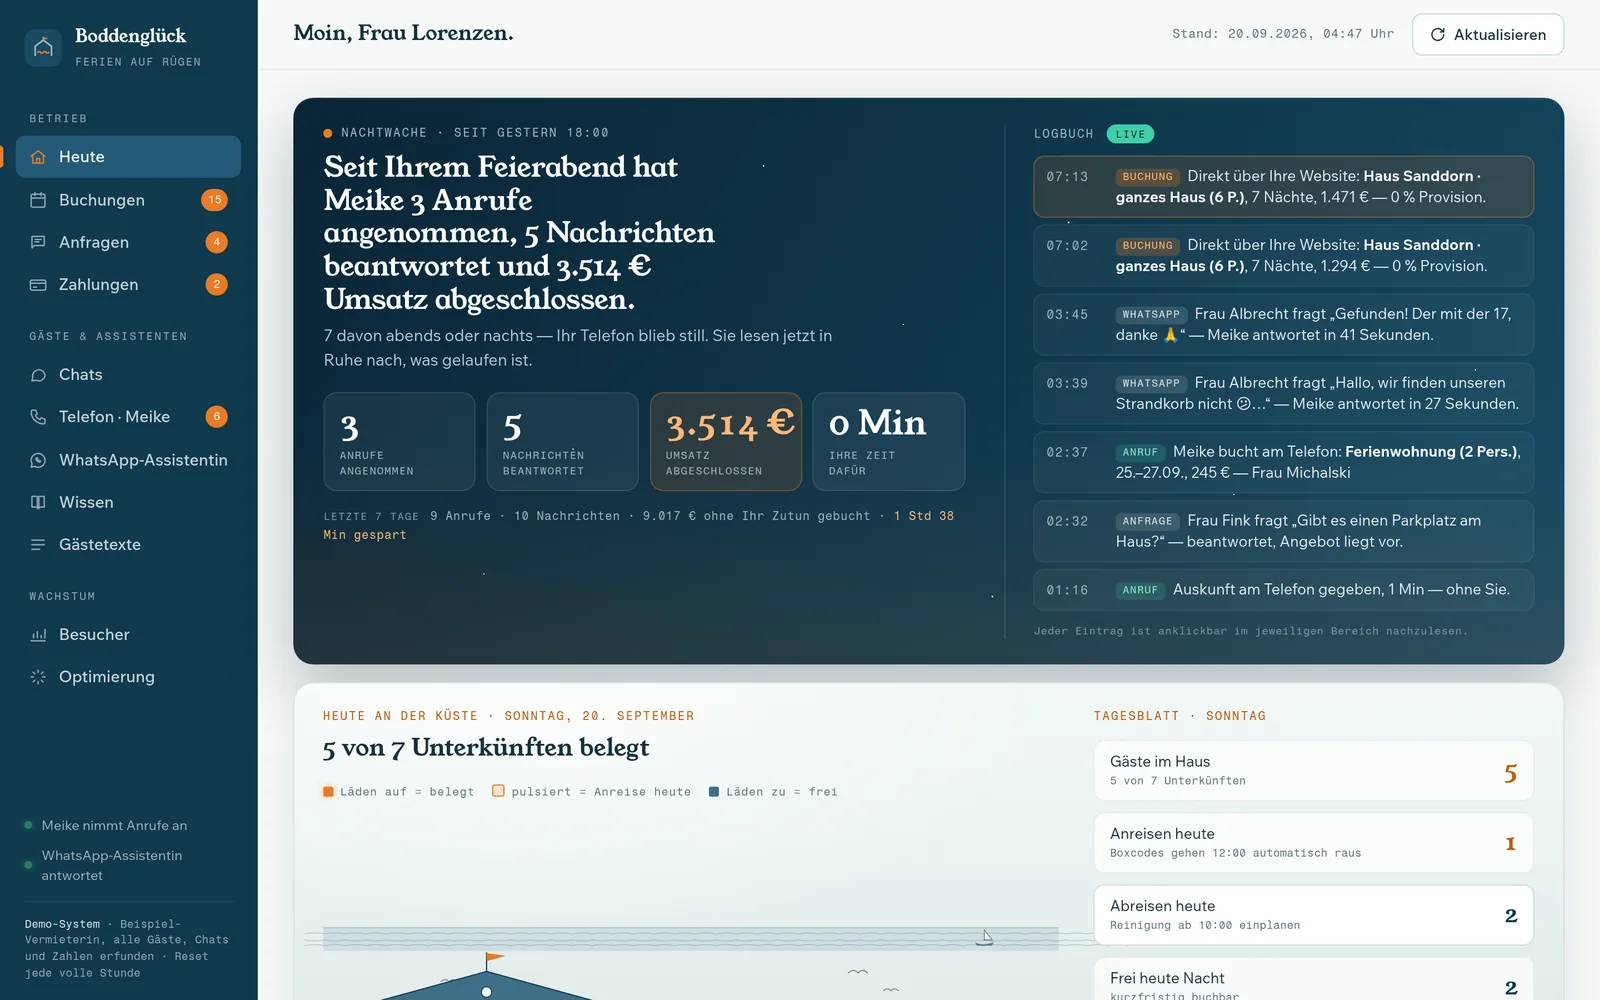Click the calendar icon beside Buchungen
Screen dimensions: 1600x1000
click(38, 200)
